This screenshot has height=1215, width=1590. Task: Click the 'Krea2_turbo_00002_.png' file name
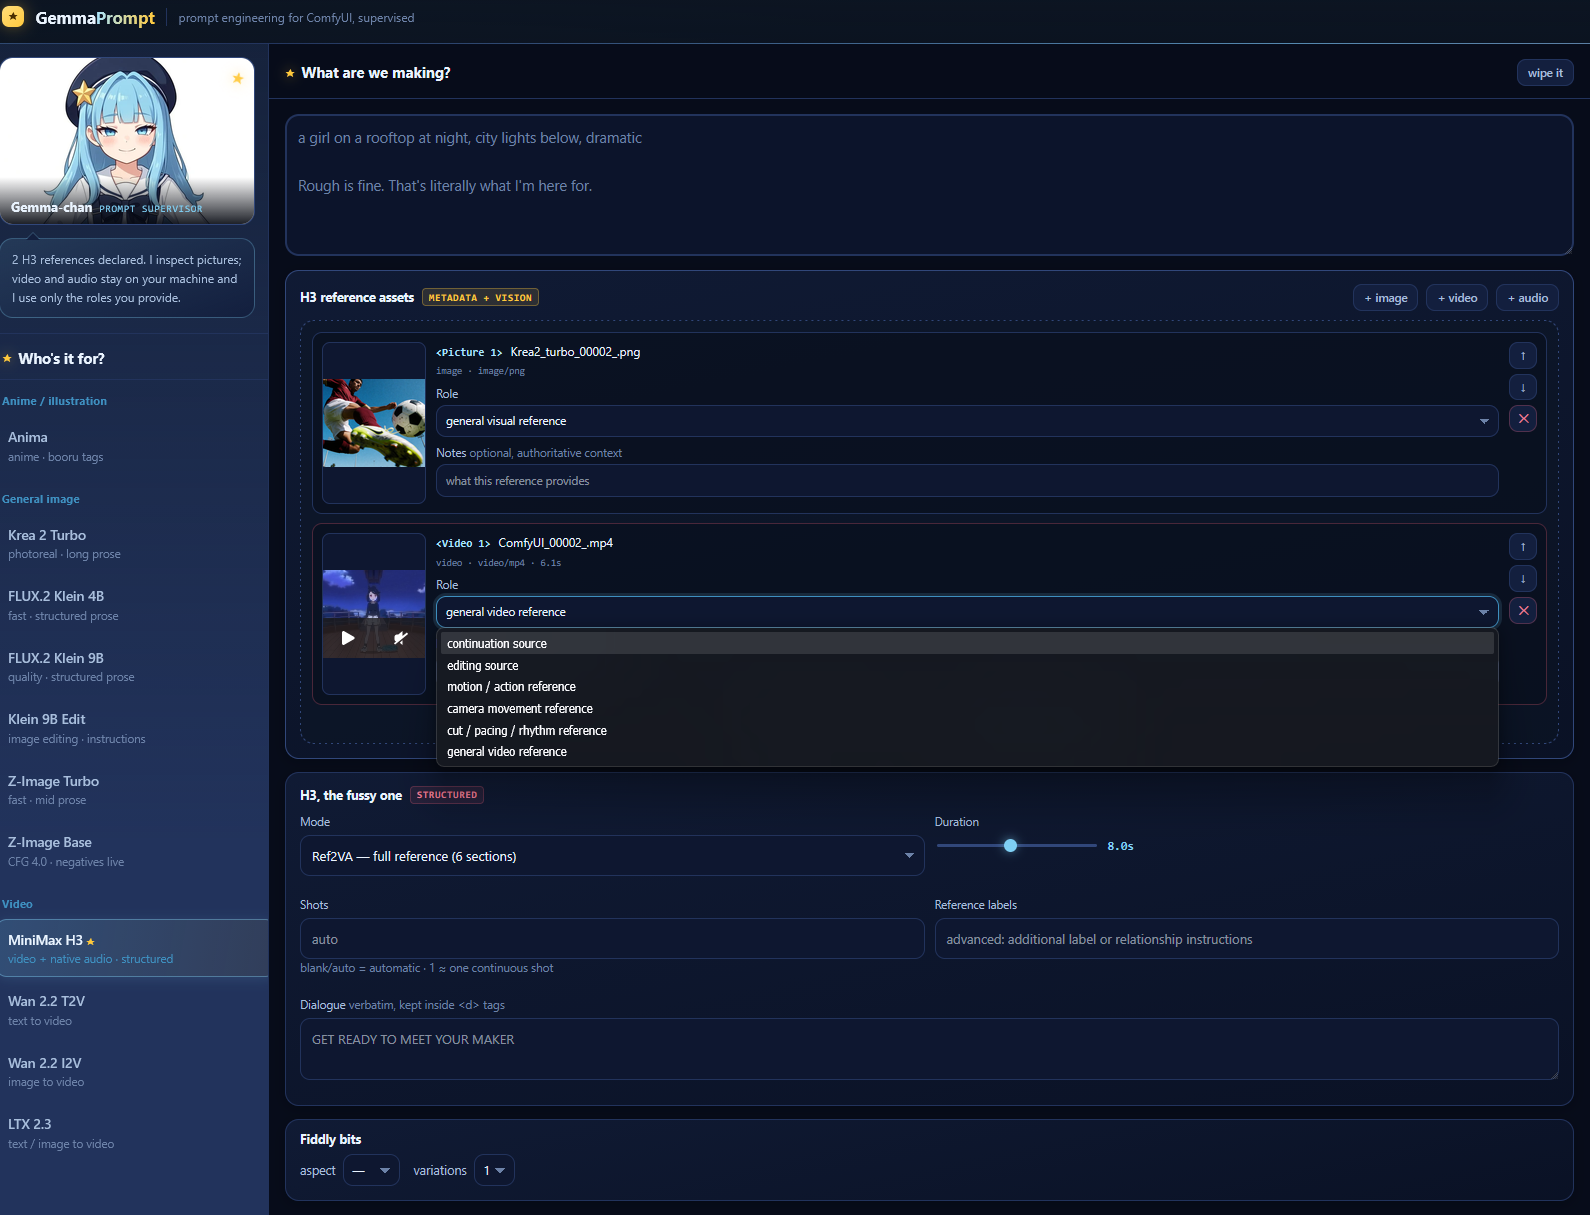click(575, 352)
